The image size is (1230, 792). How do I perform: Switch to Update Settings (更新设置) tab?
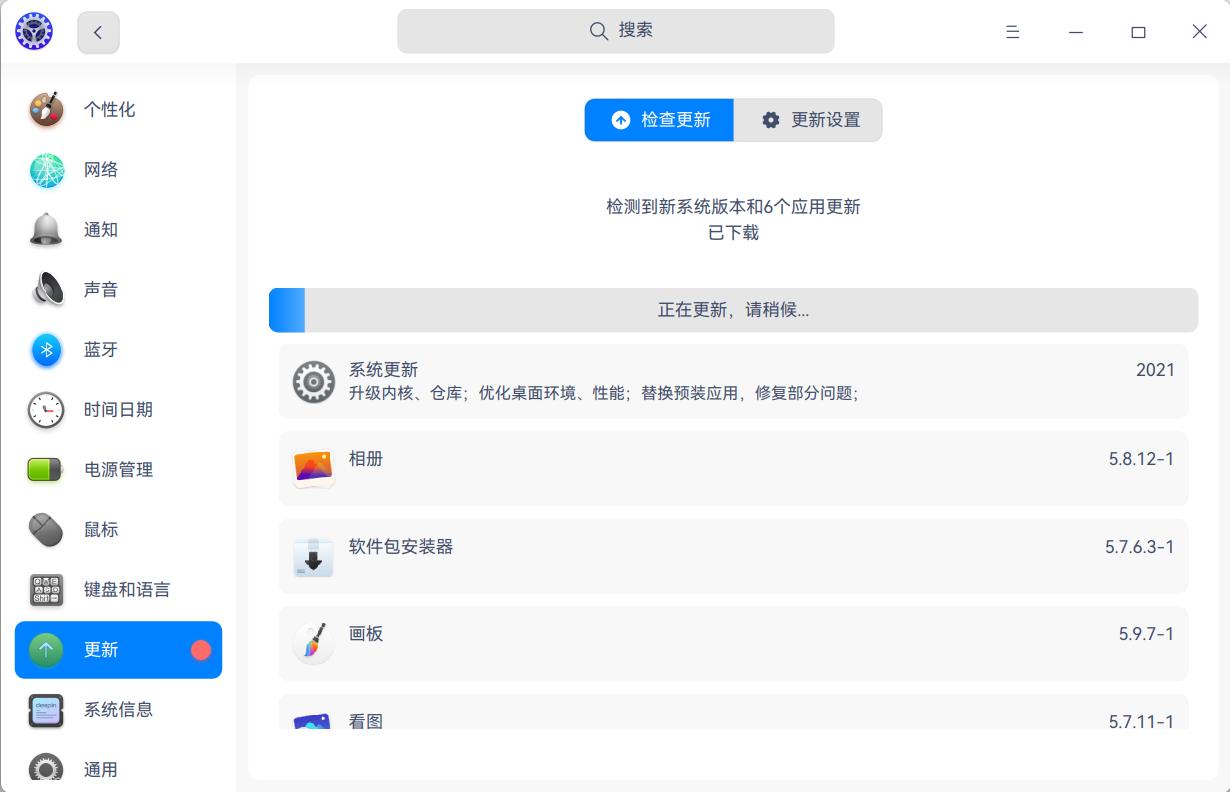pyautogui.click(x=808, y=120)
